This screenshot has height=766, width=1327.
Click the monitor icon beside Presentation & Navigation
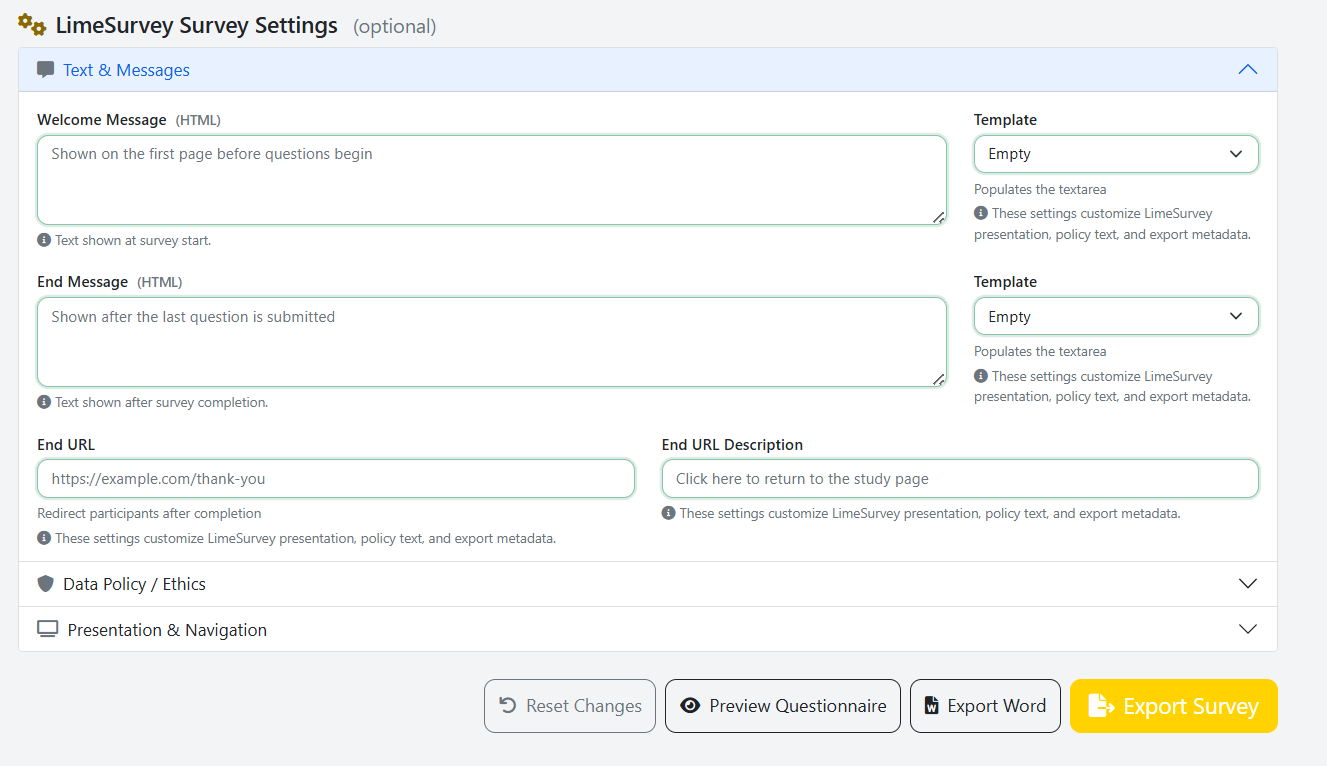click(48, 629)
